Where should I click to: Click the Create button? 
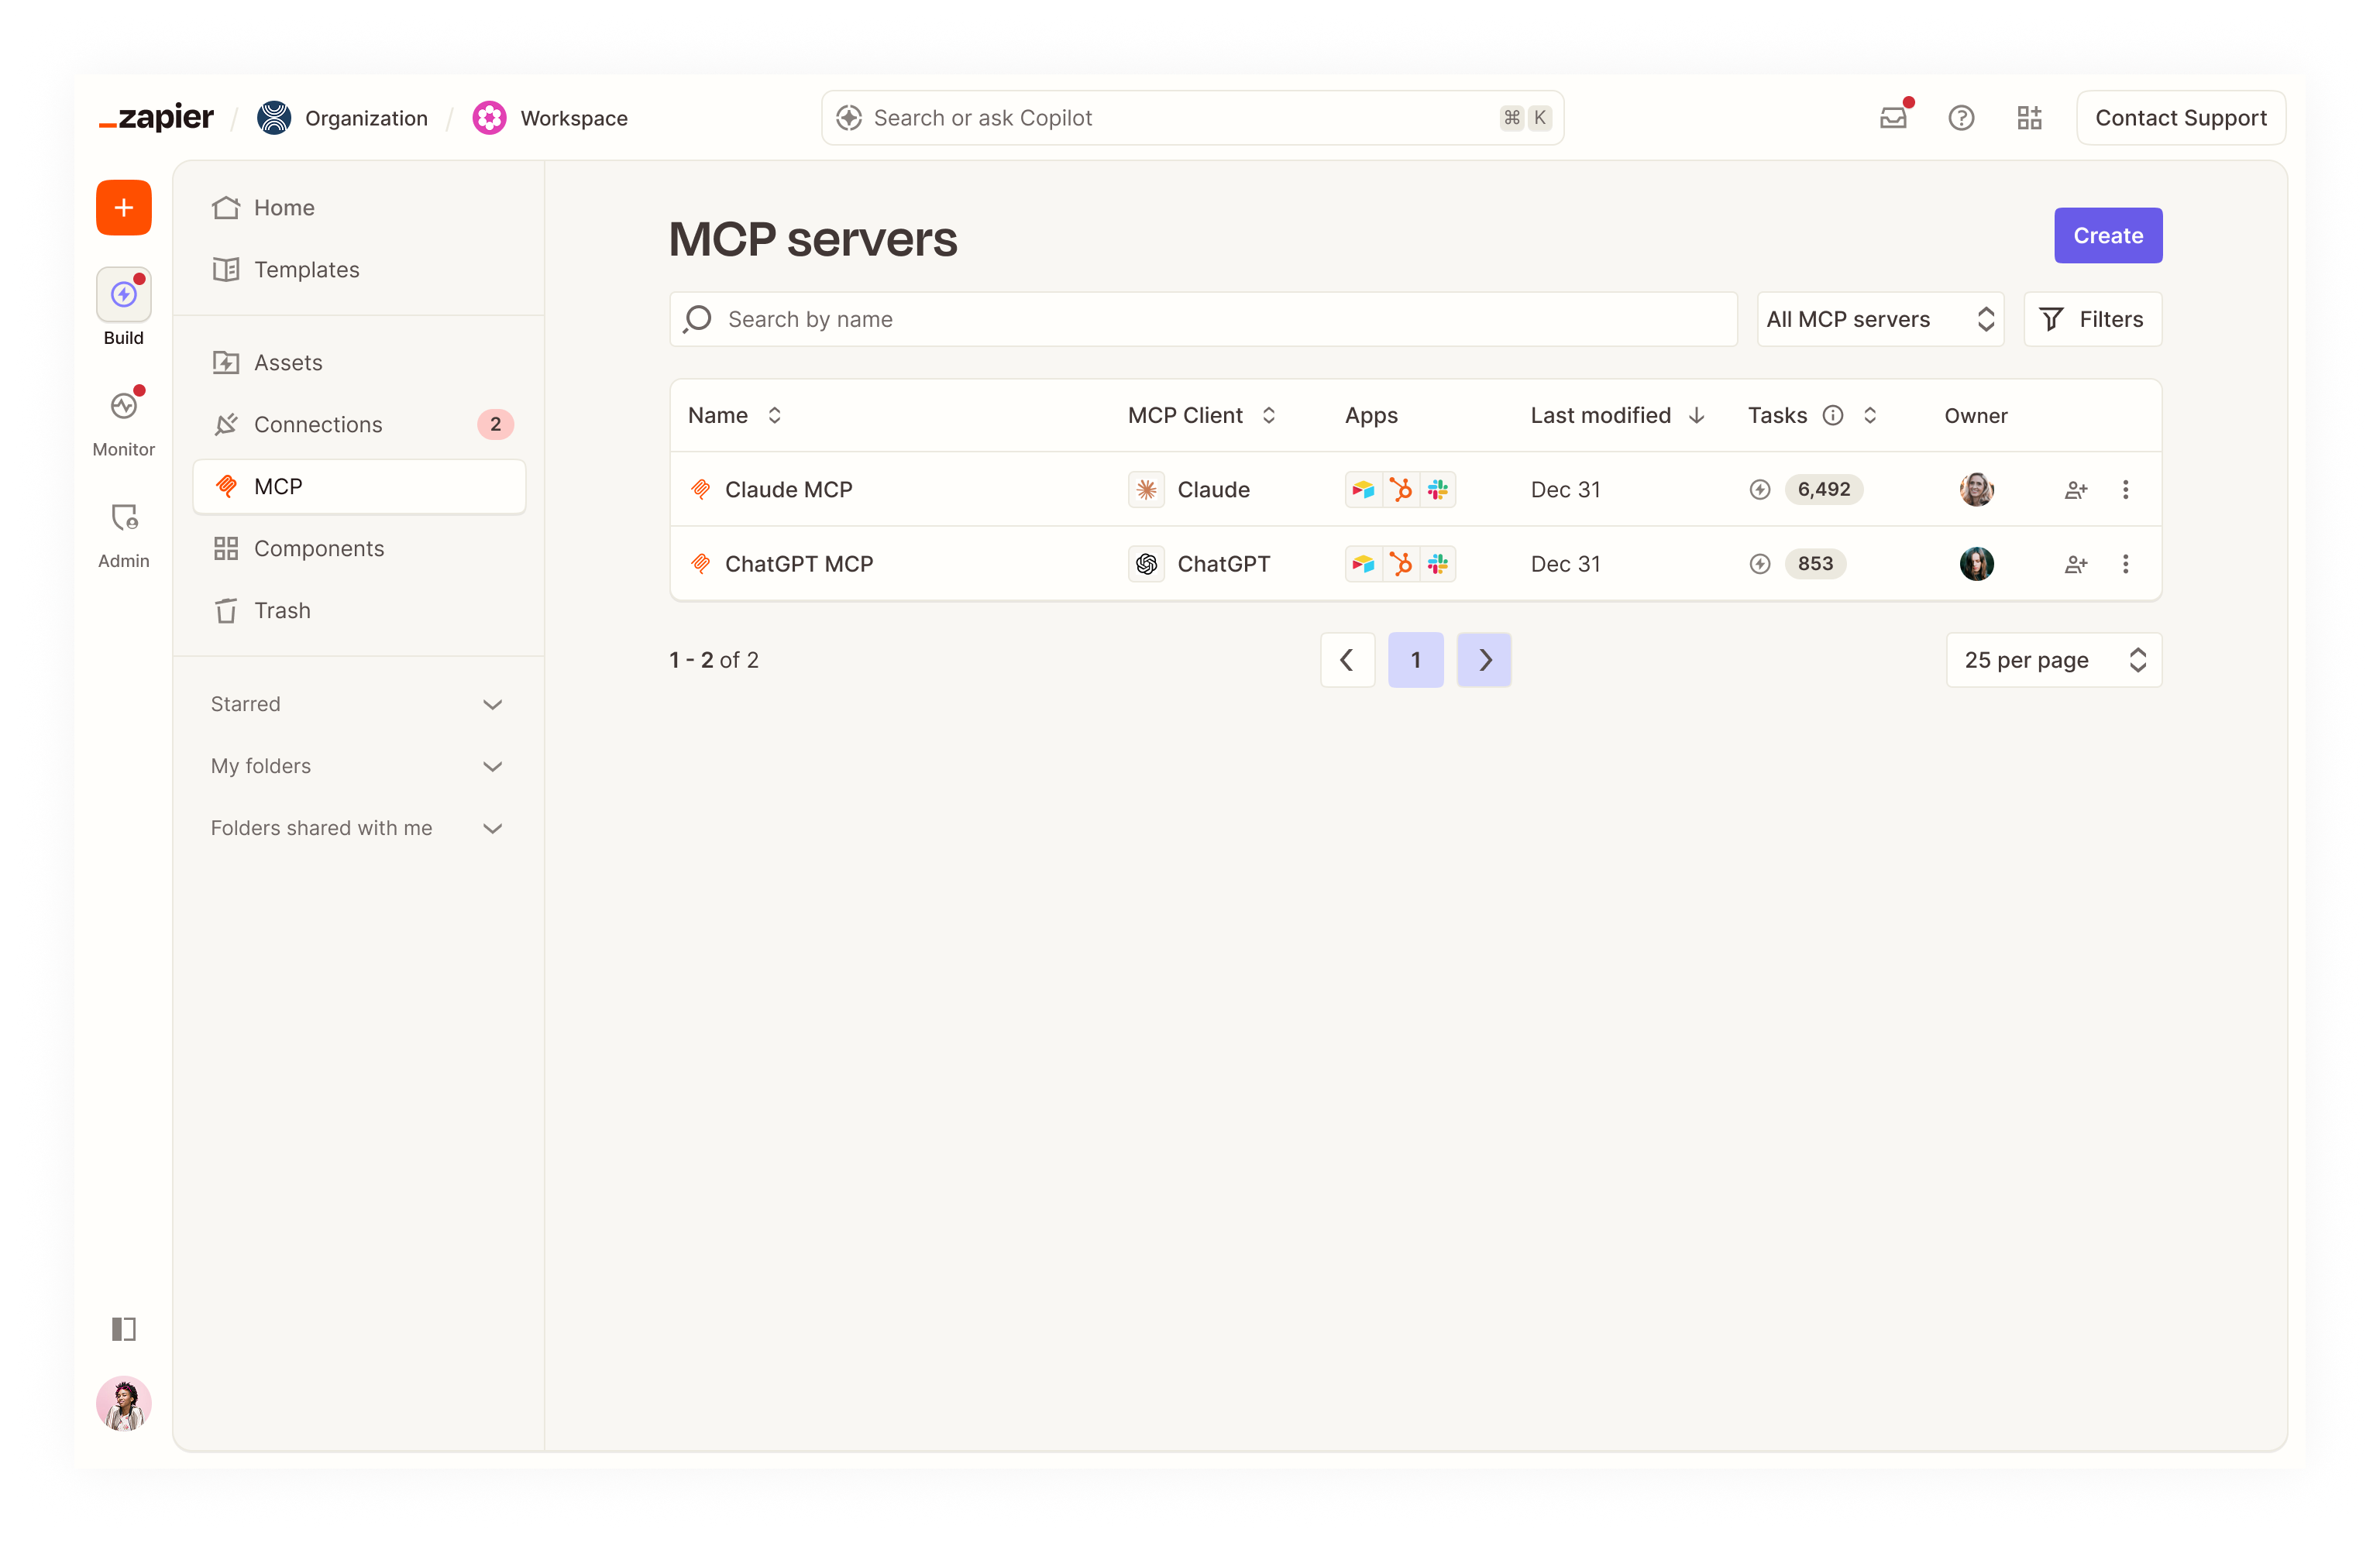(x=2108, y=236)
